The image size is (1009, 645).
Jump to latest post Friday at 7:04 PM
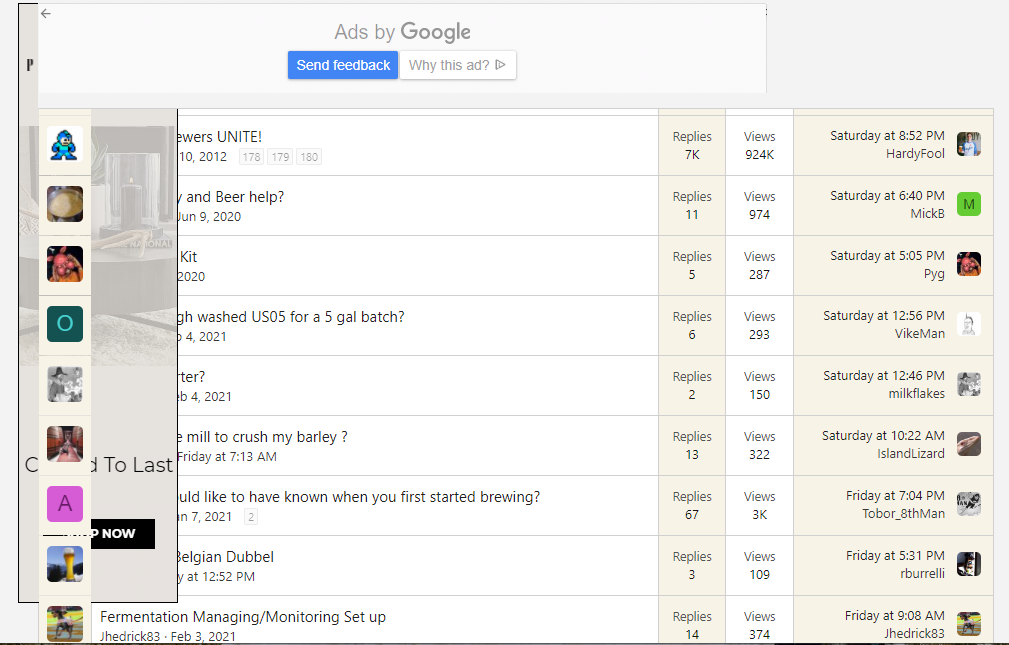click(x=895, y=496)
